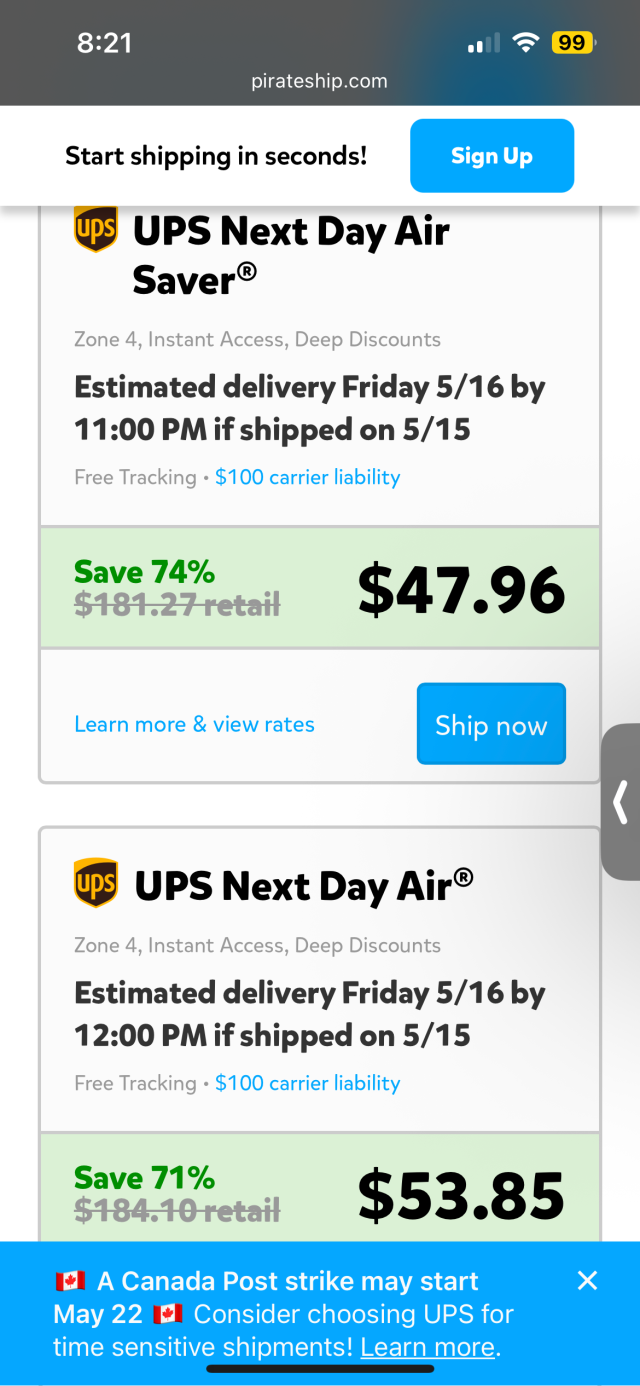This screenshot has width=640, height=1386.
Task: Tap the Canadian flag before 'A Canada Post'
Action: [x=70, y=1281]
